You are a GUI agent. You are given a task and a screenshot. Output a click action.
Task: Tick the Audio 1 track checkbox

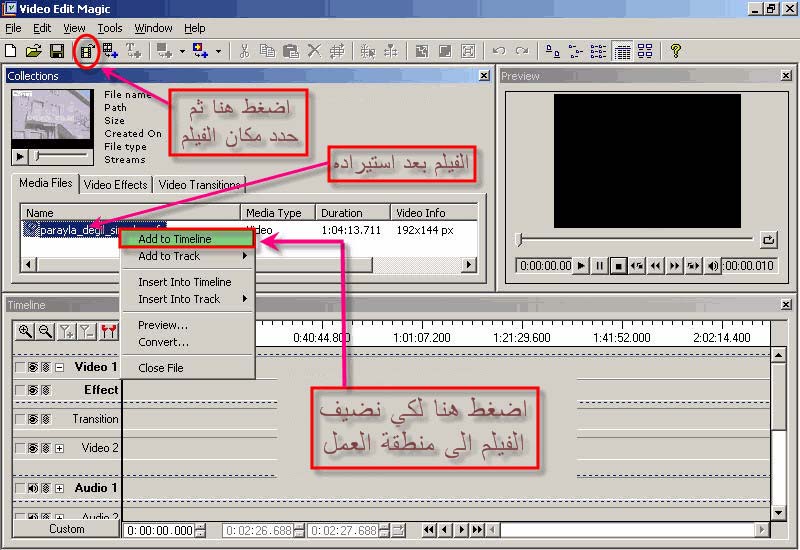tap(19, 488)
